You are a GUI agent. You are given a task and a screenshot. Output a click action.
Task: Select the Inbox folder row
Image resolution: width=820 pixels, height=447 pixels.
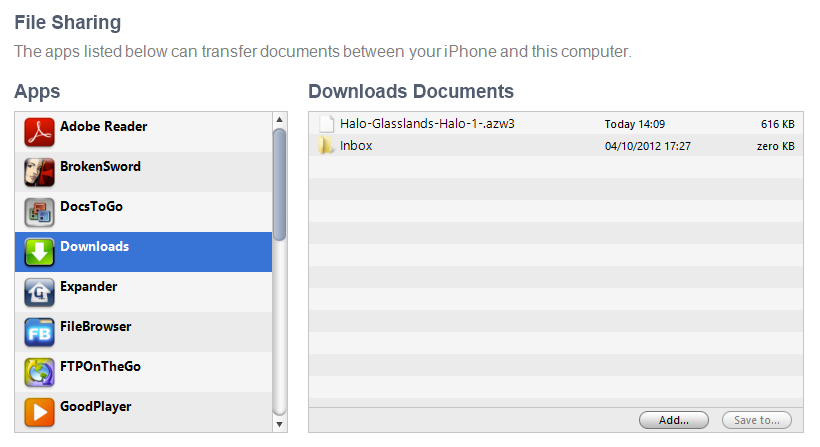pyautogui.click(x=556, y=146)
